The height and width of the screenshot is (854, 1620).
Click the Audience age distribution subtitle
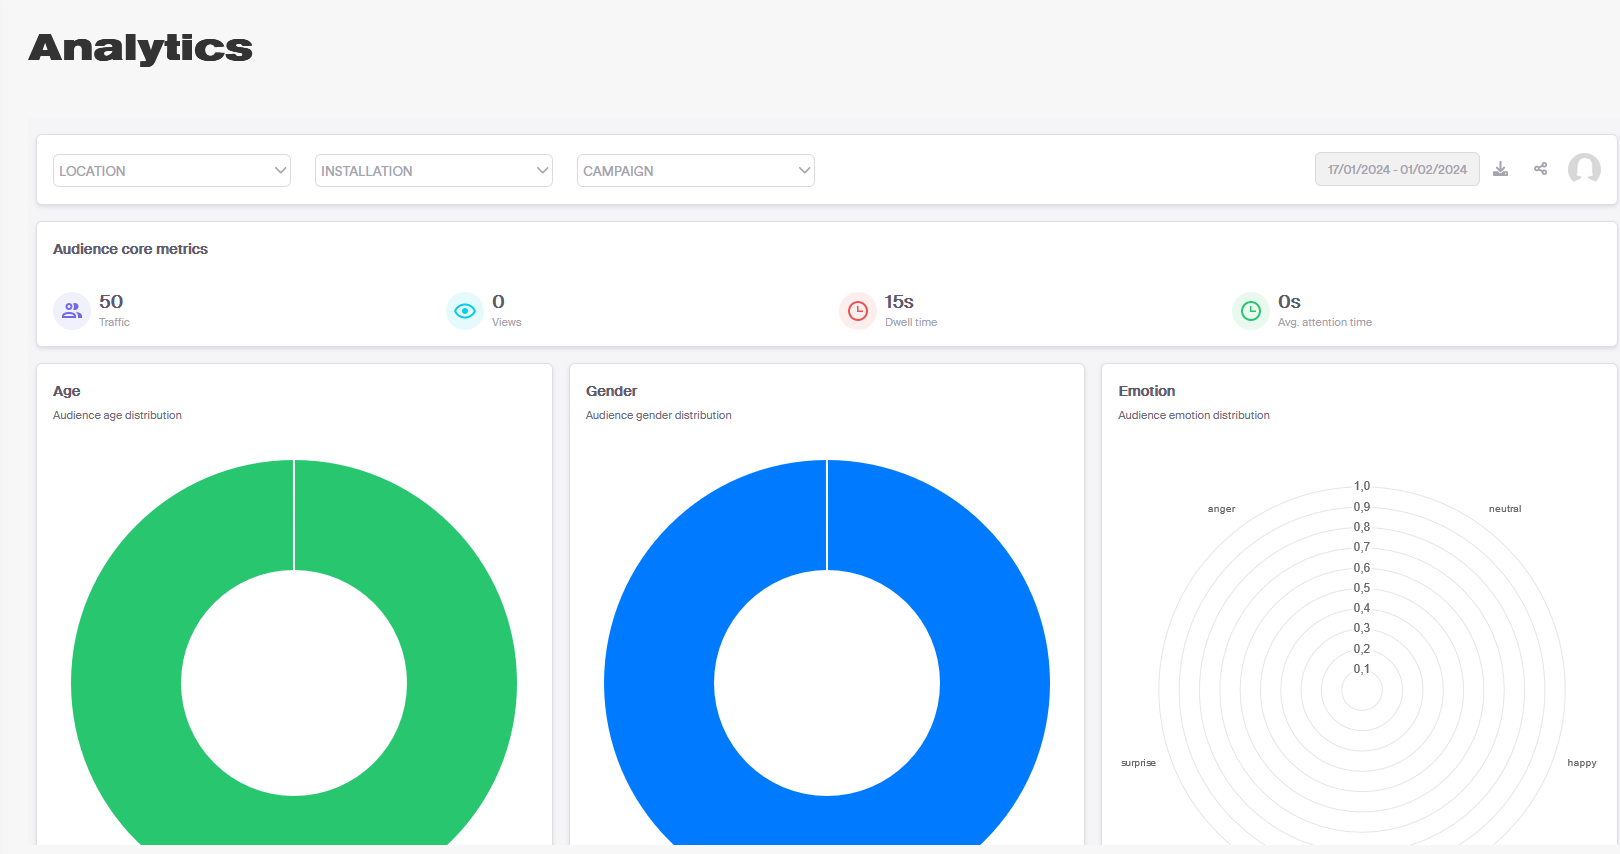[x=117, y=415]
